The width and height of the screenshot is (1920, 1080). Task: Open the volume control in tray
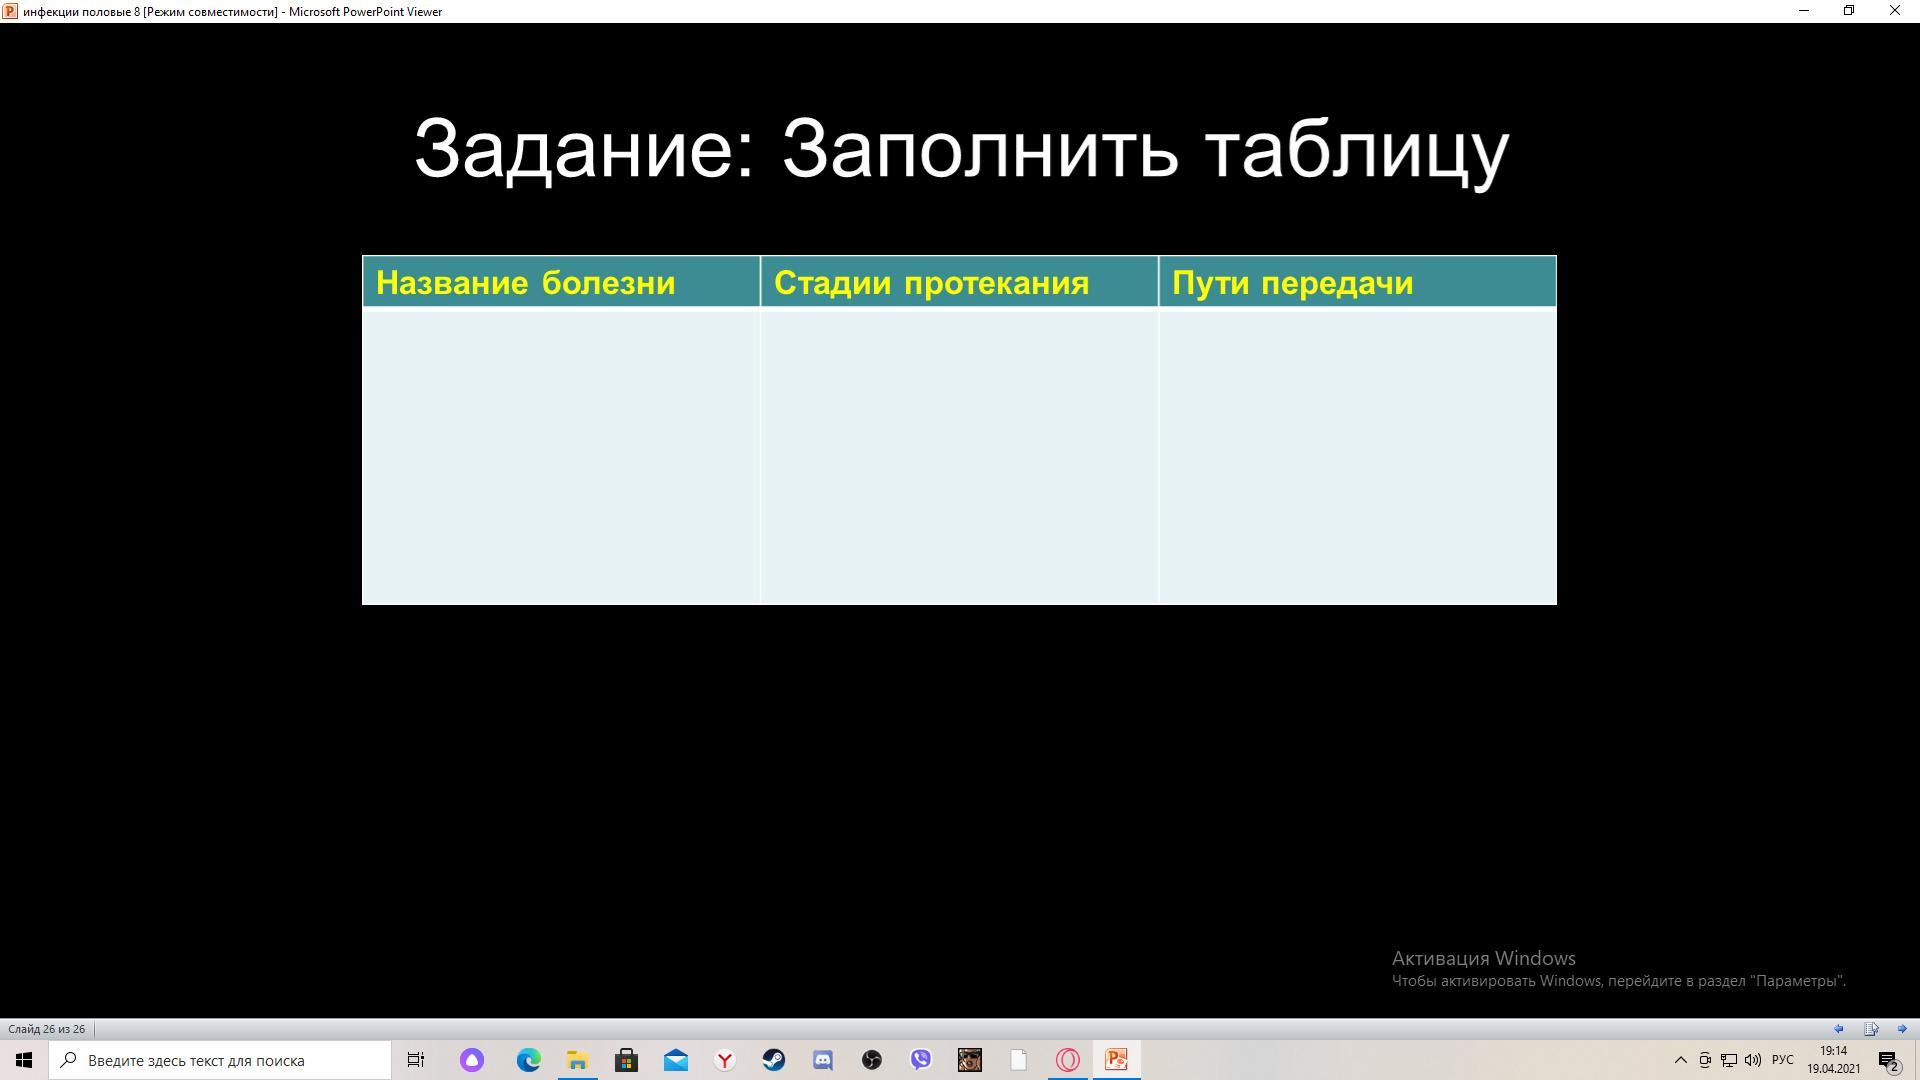pos(1752,1060)
